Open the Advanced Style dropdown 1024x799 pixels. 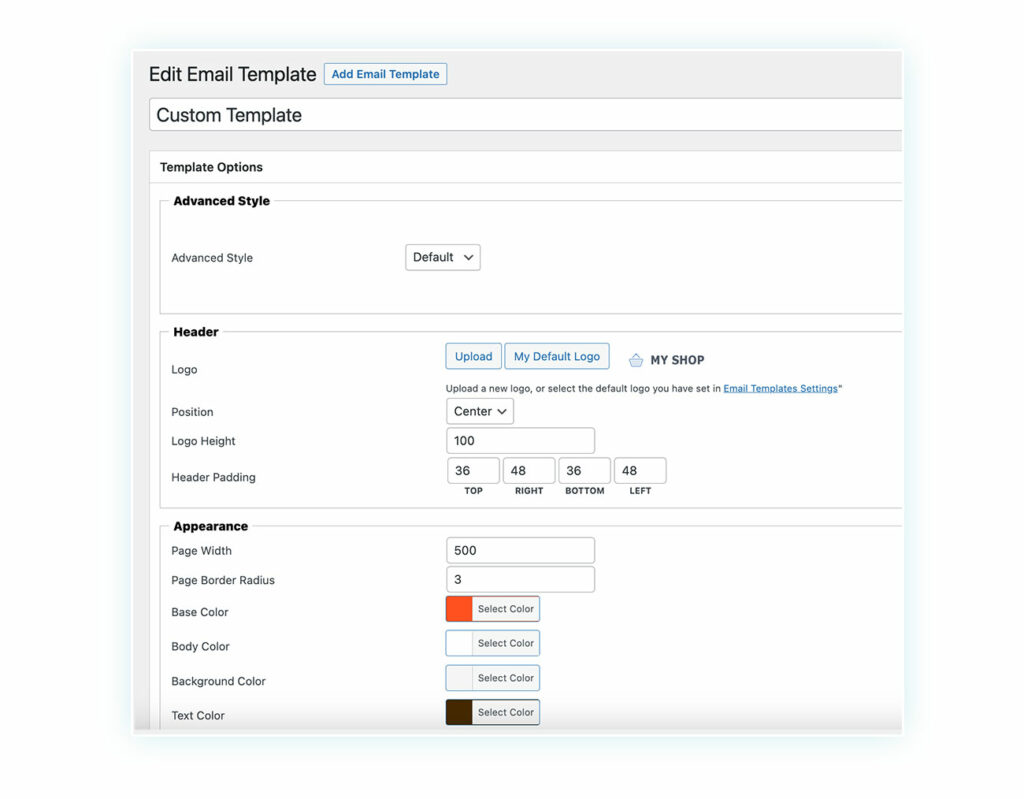443,257
